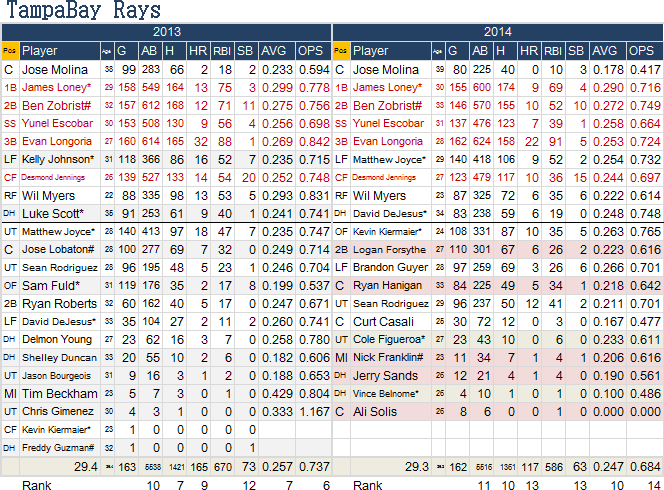Click James Loney's 600 AB in 2014
The image size is (664, 490).
[x=481, y=87]
